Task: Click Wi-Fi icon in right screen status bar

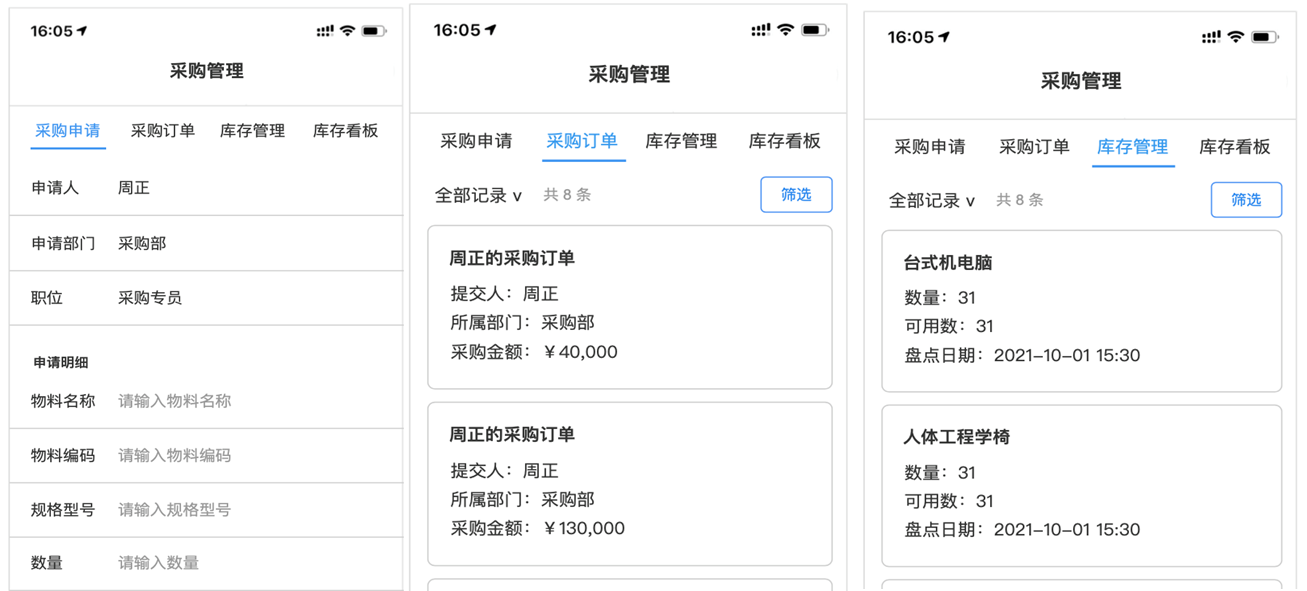Action: 1236,37
